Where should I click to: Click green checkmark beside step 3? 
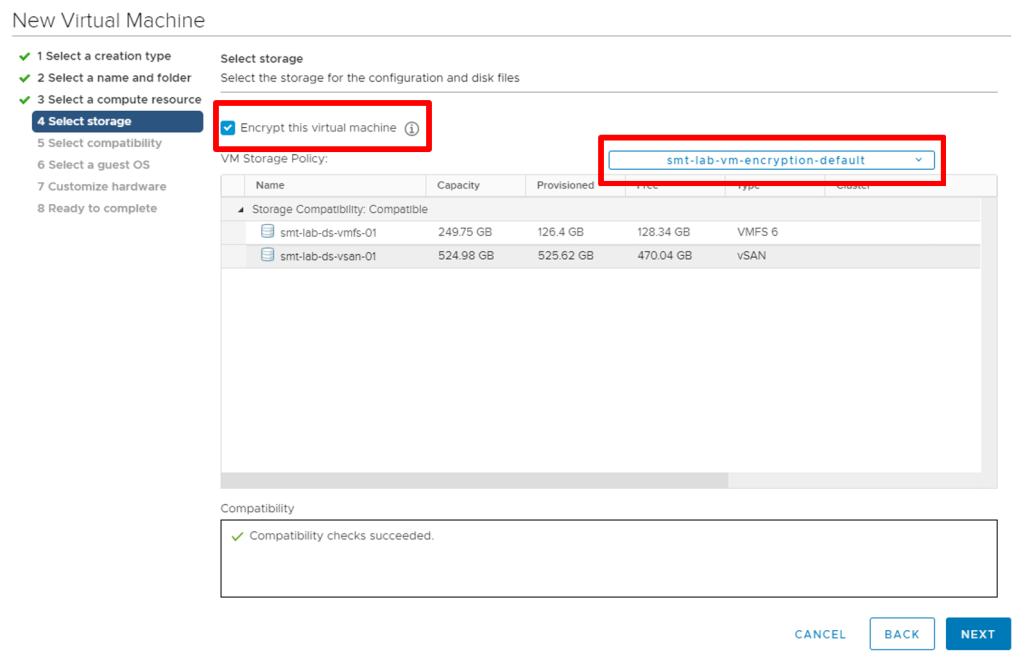pos(24,100)
